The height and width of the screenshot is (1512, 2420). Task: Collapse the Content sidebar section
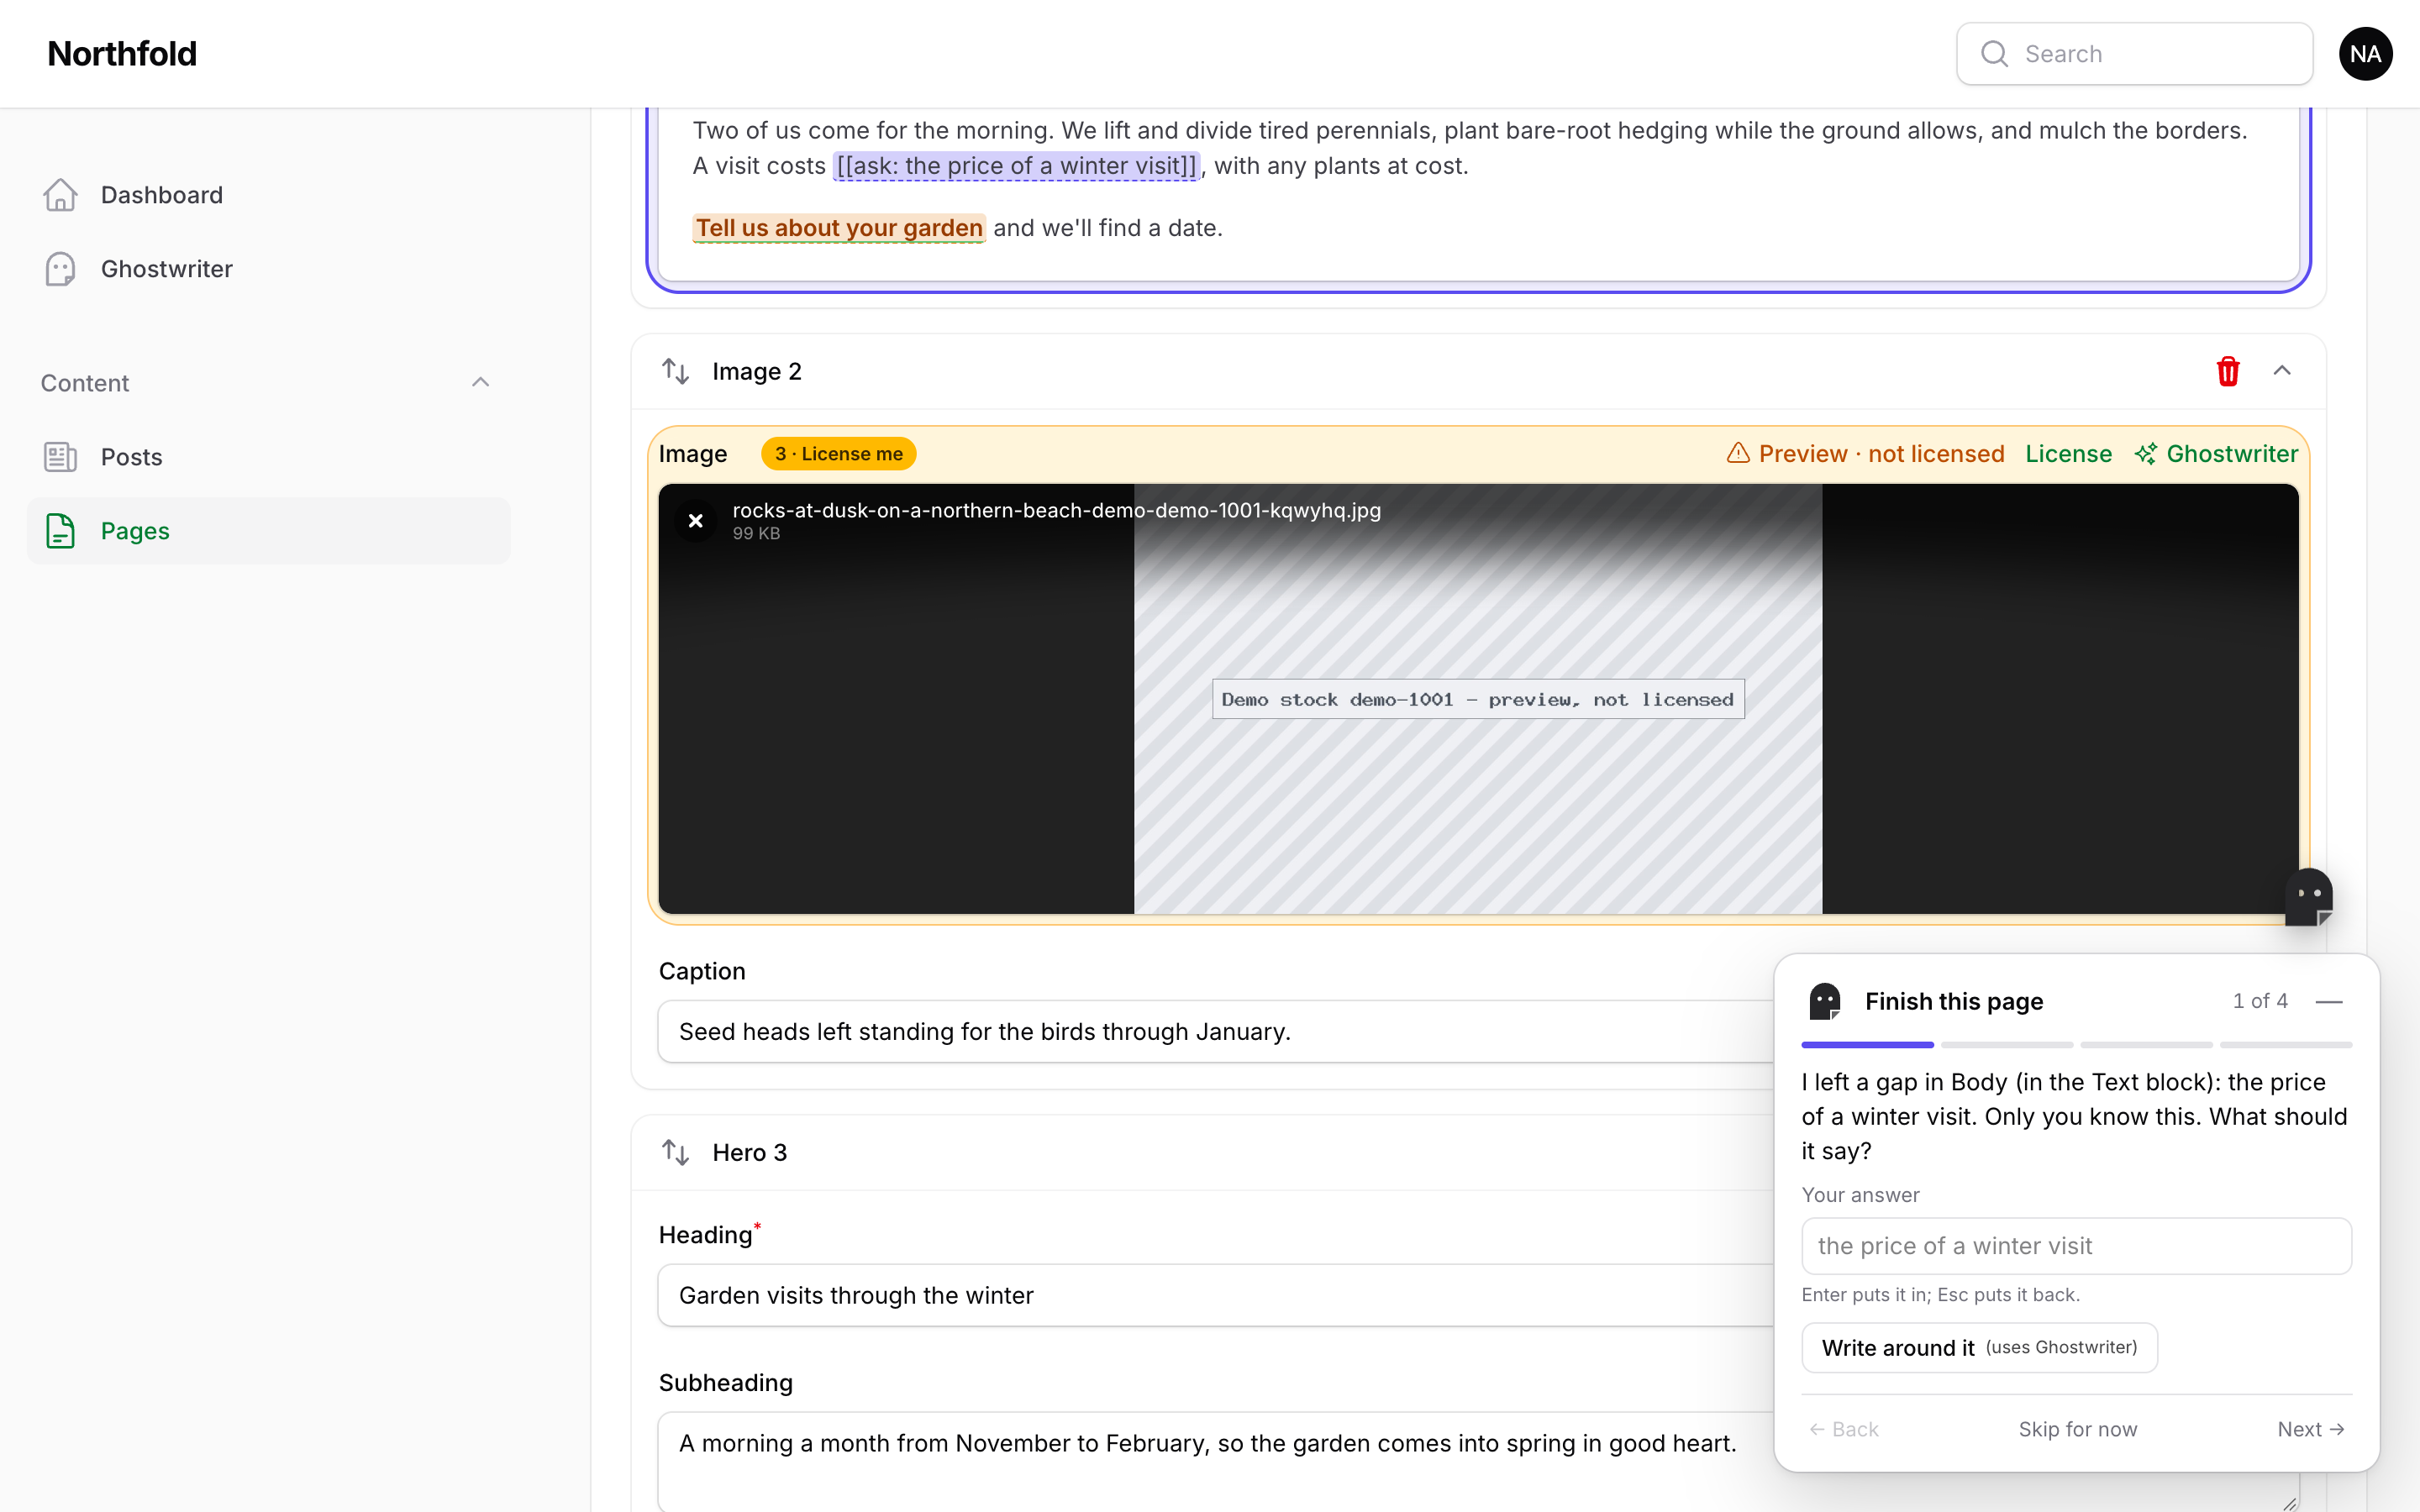[x=481, y=383]
